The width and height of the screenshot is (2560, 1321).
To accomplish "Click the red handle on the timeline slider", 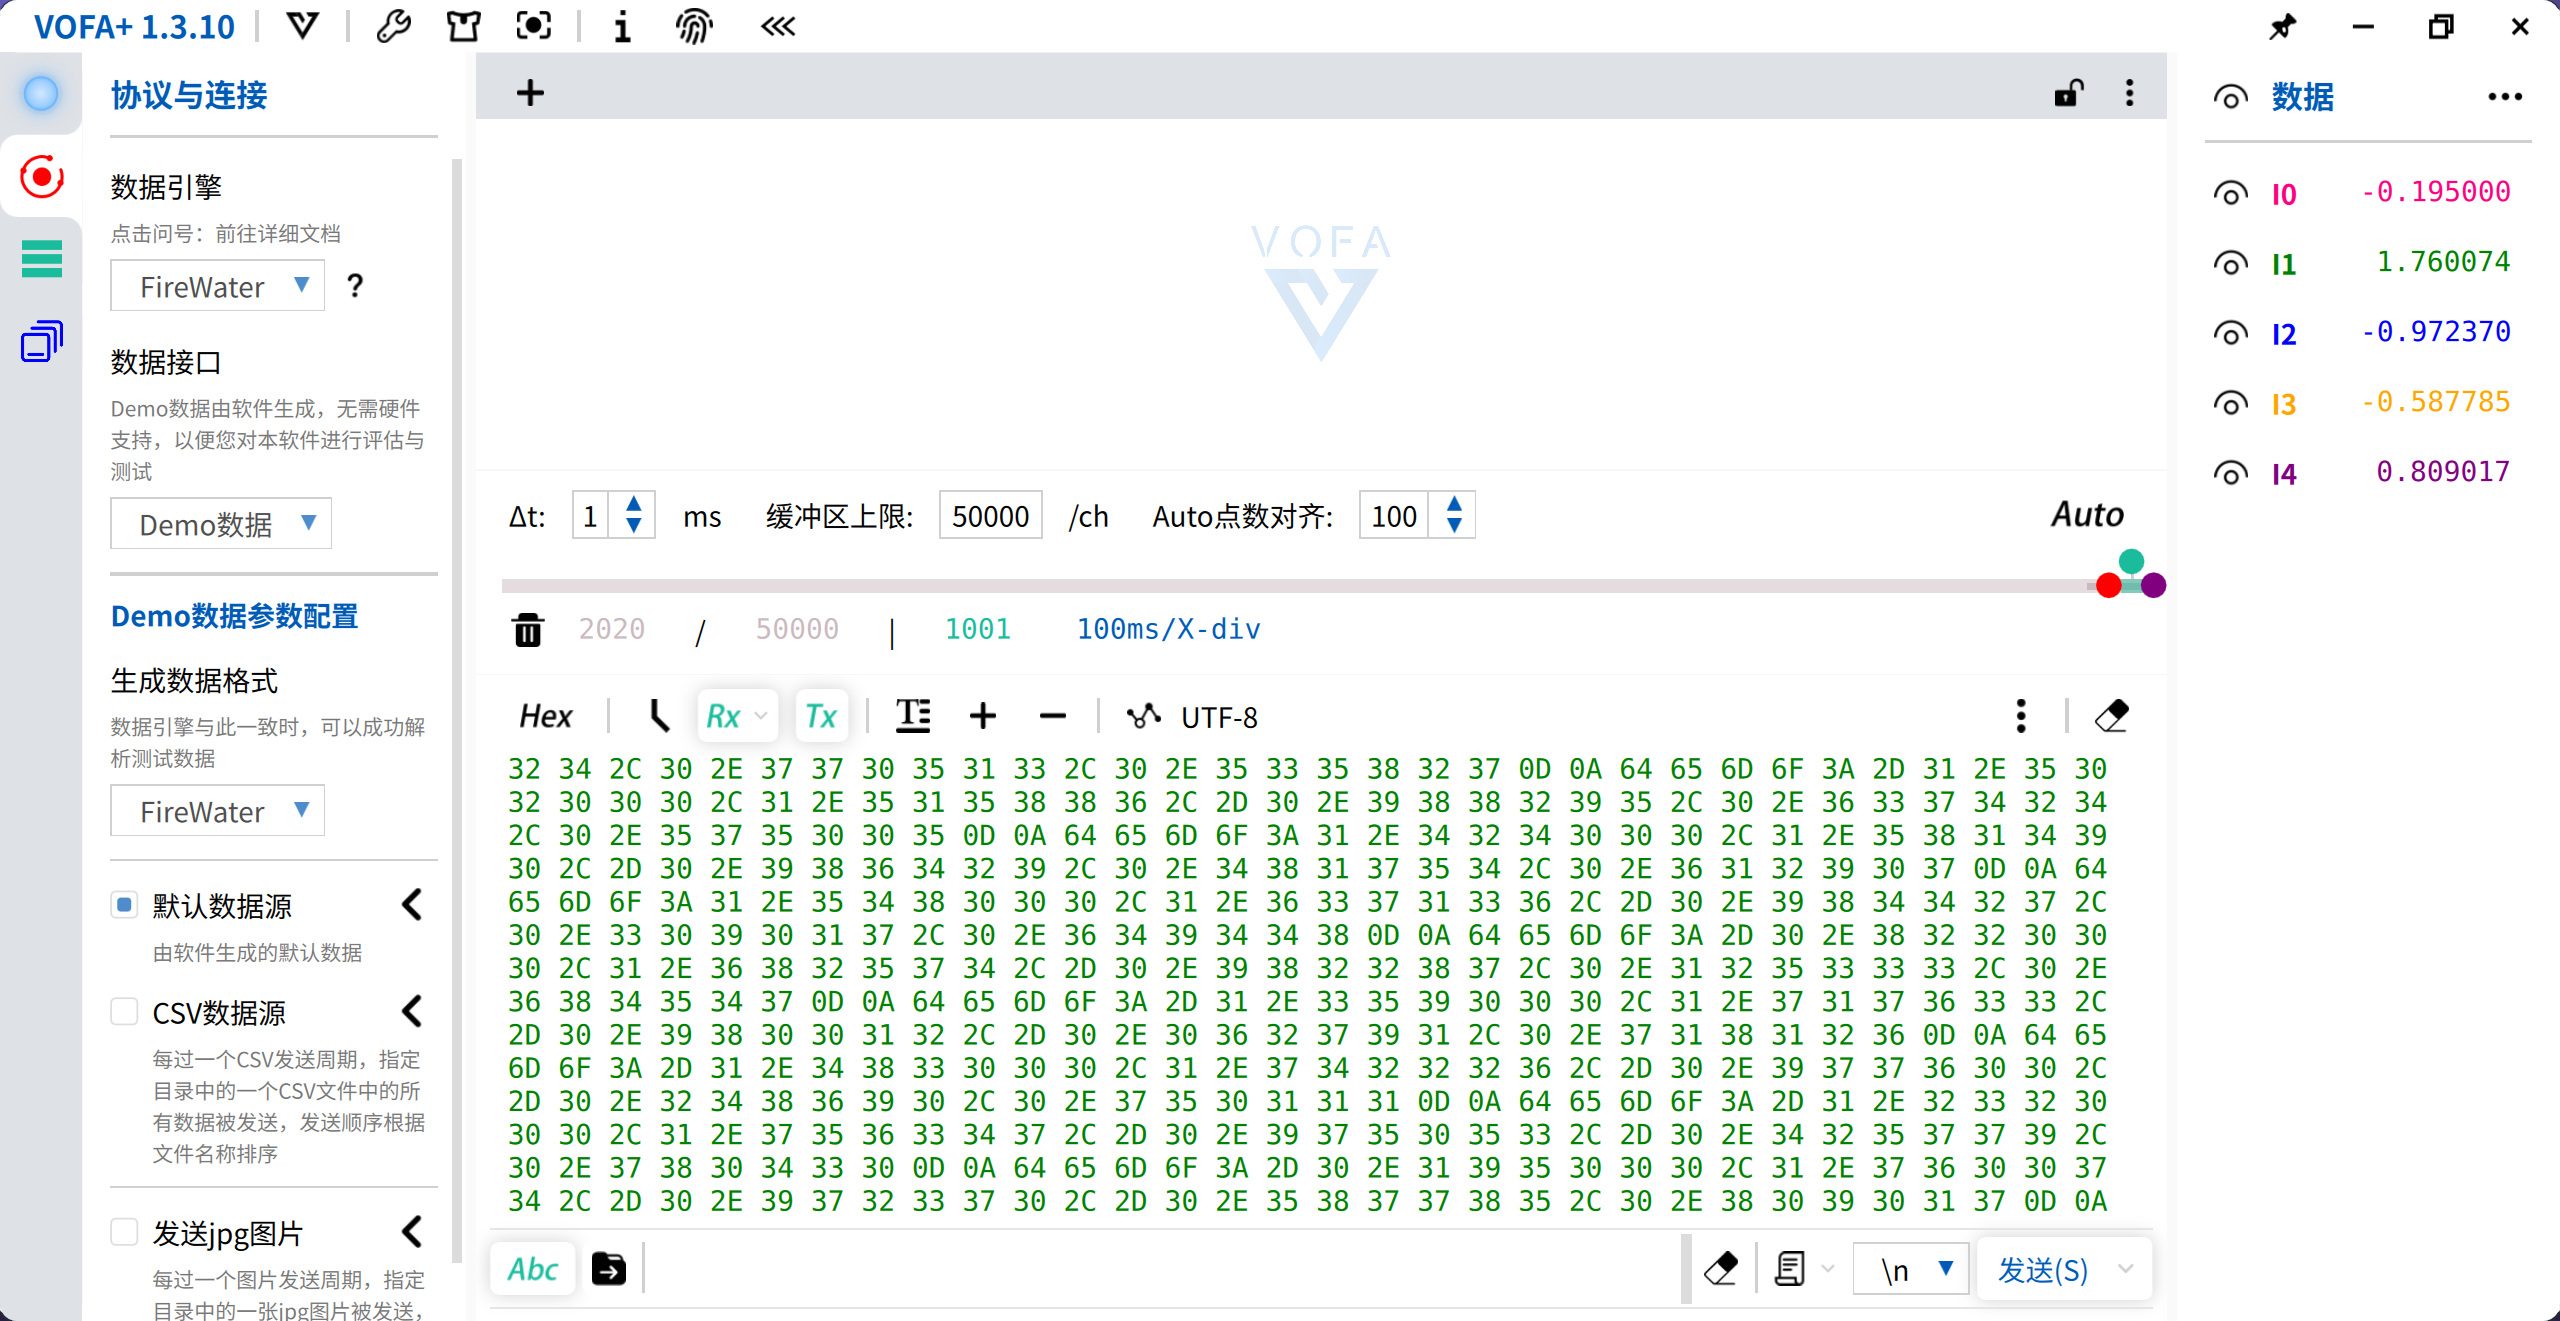I will 2108,586.
